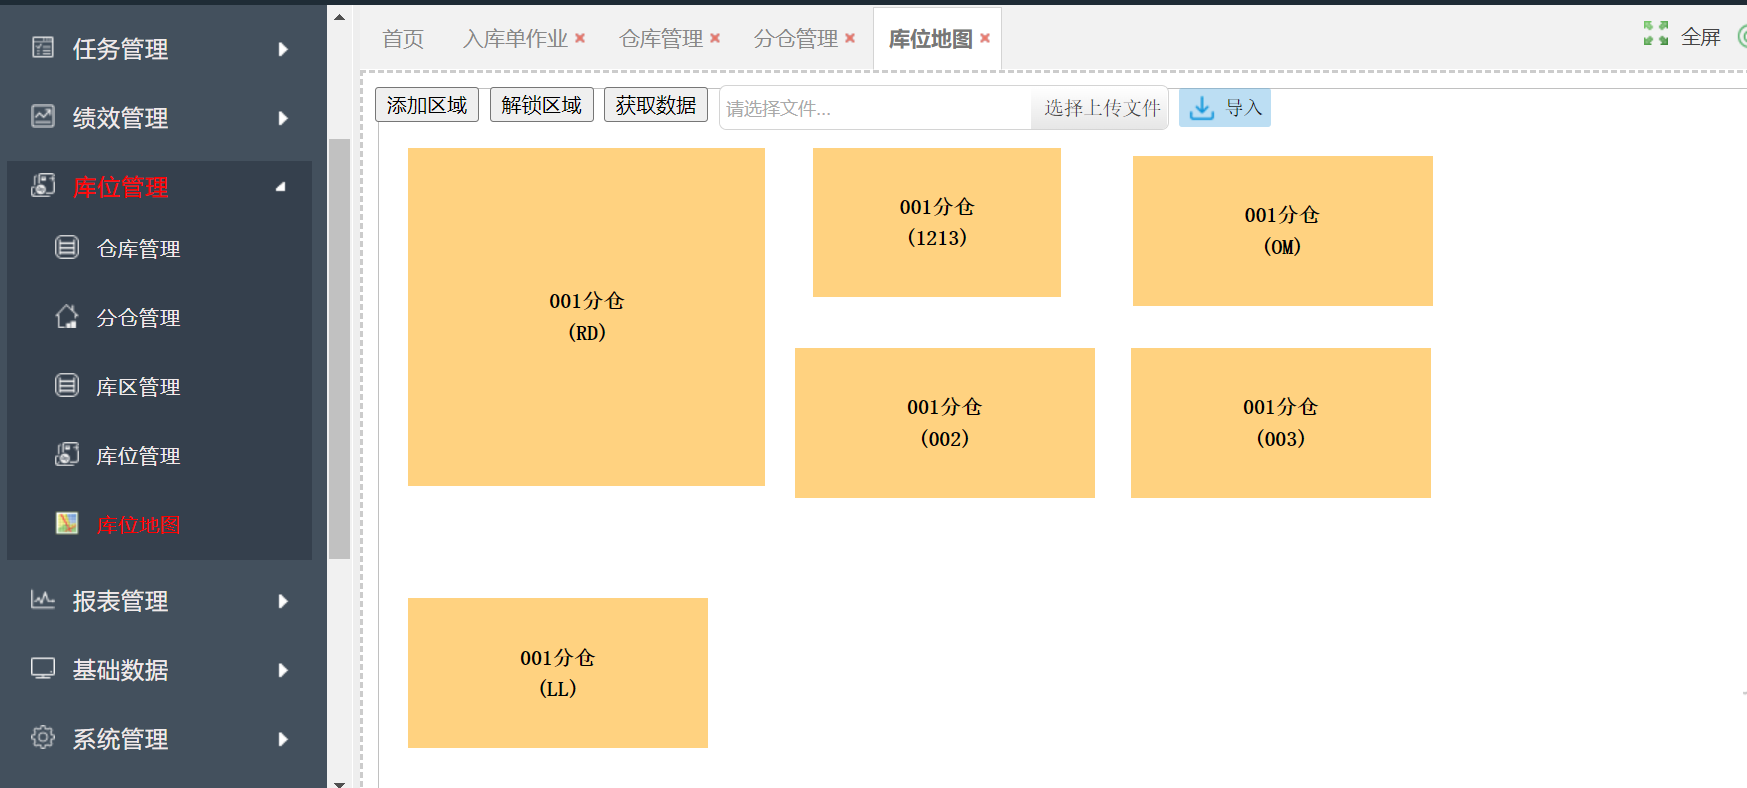Image resolution: width=1747 pixels, height=788 pixels.
Task: Close the 库位地图 tab
Action: coord(985,38)
